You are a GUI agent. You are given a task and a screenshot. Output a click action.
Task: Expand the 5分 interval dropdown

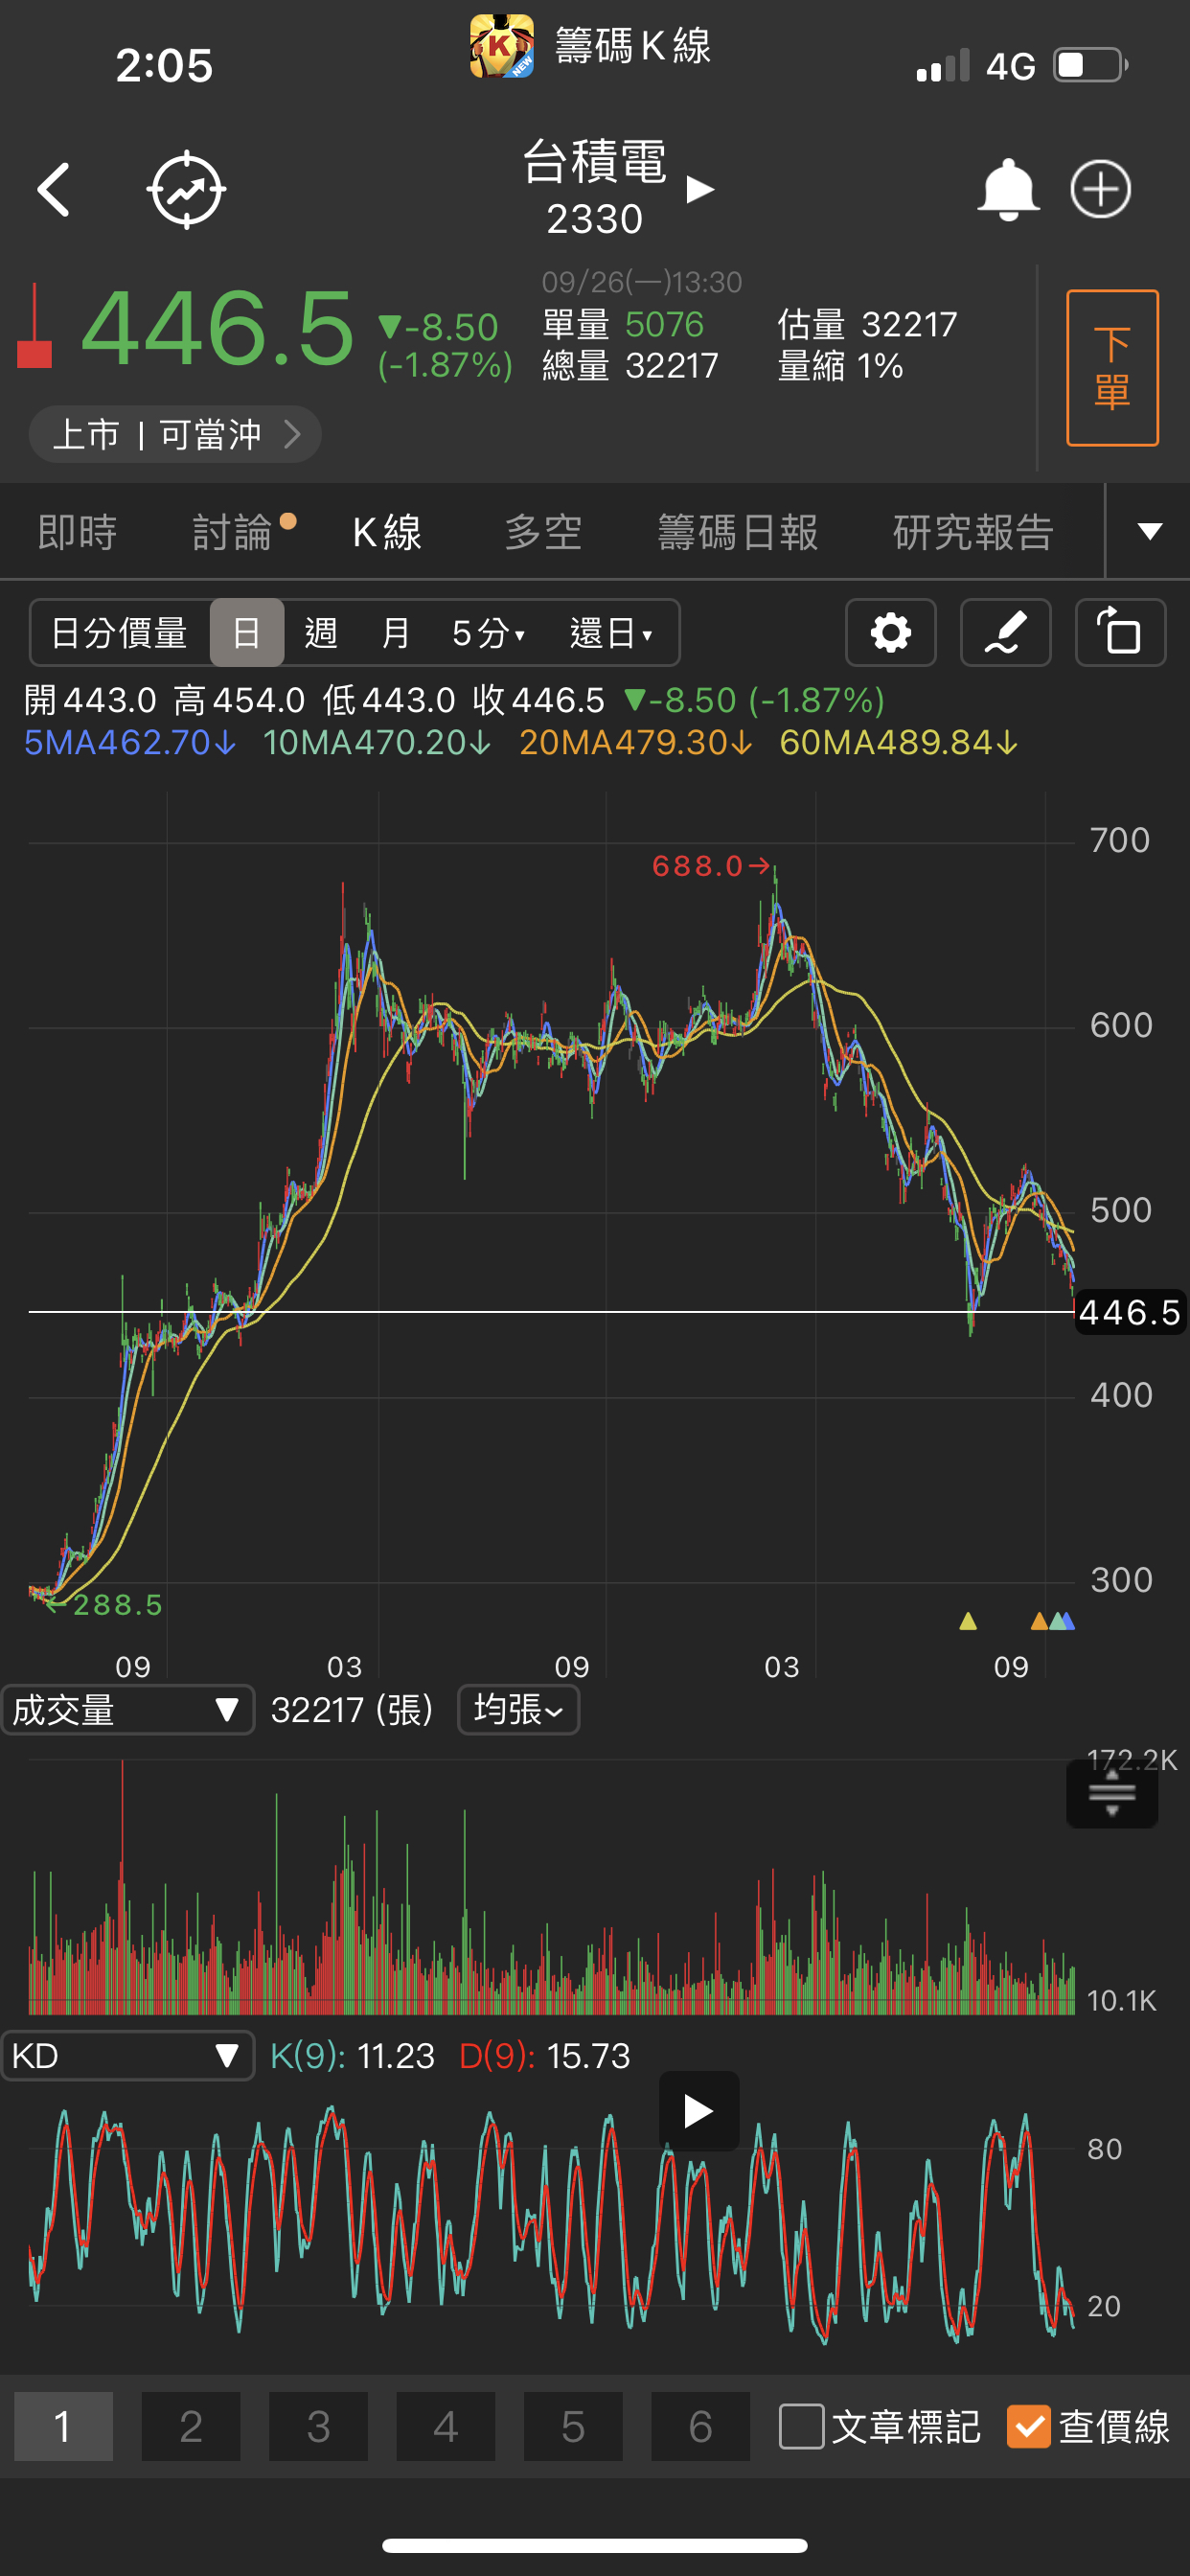pos(488,633)
